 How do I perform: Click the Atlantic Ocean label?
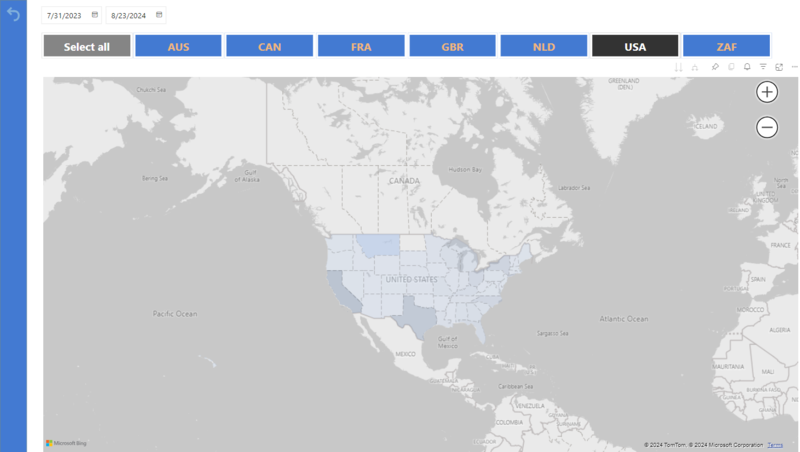623,319
